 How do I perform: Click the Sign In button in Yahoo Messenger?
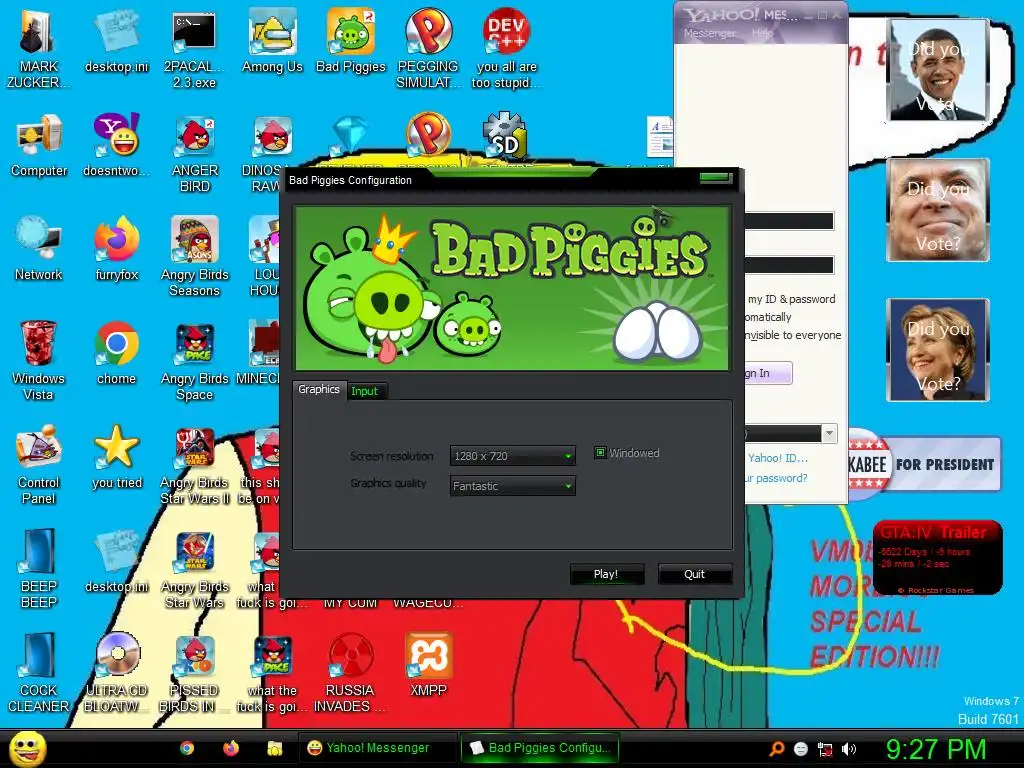pos(769,373)
